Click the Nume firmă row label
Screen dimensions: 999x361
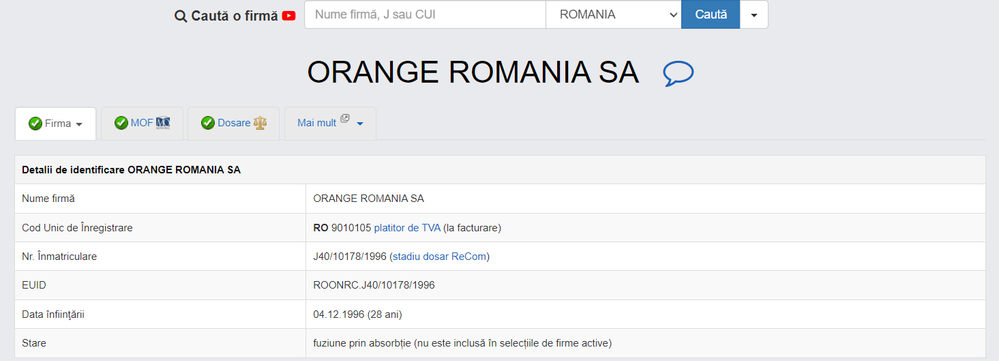pyautogui.click(x=48, y=199)
